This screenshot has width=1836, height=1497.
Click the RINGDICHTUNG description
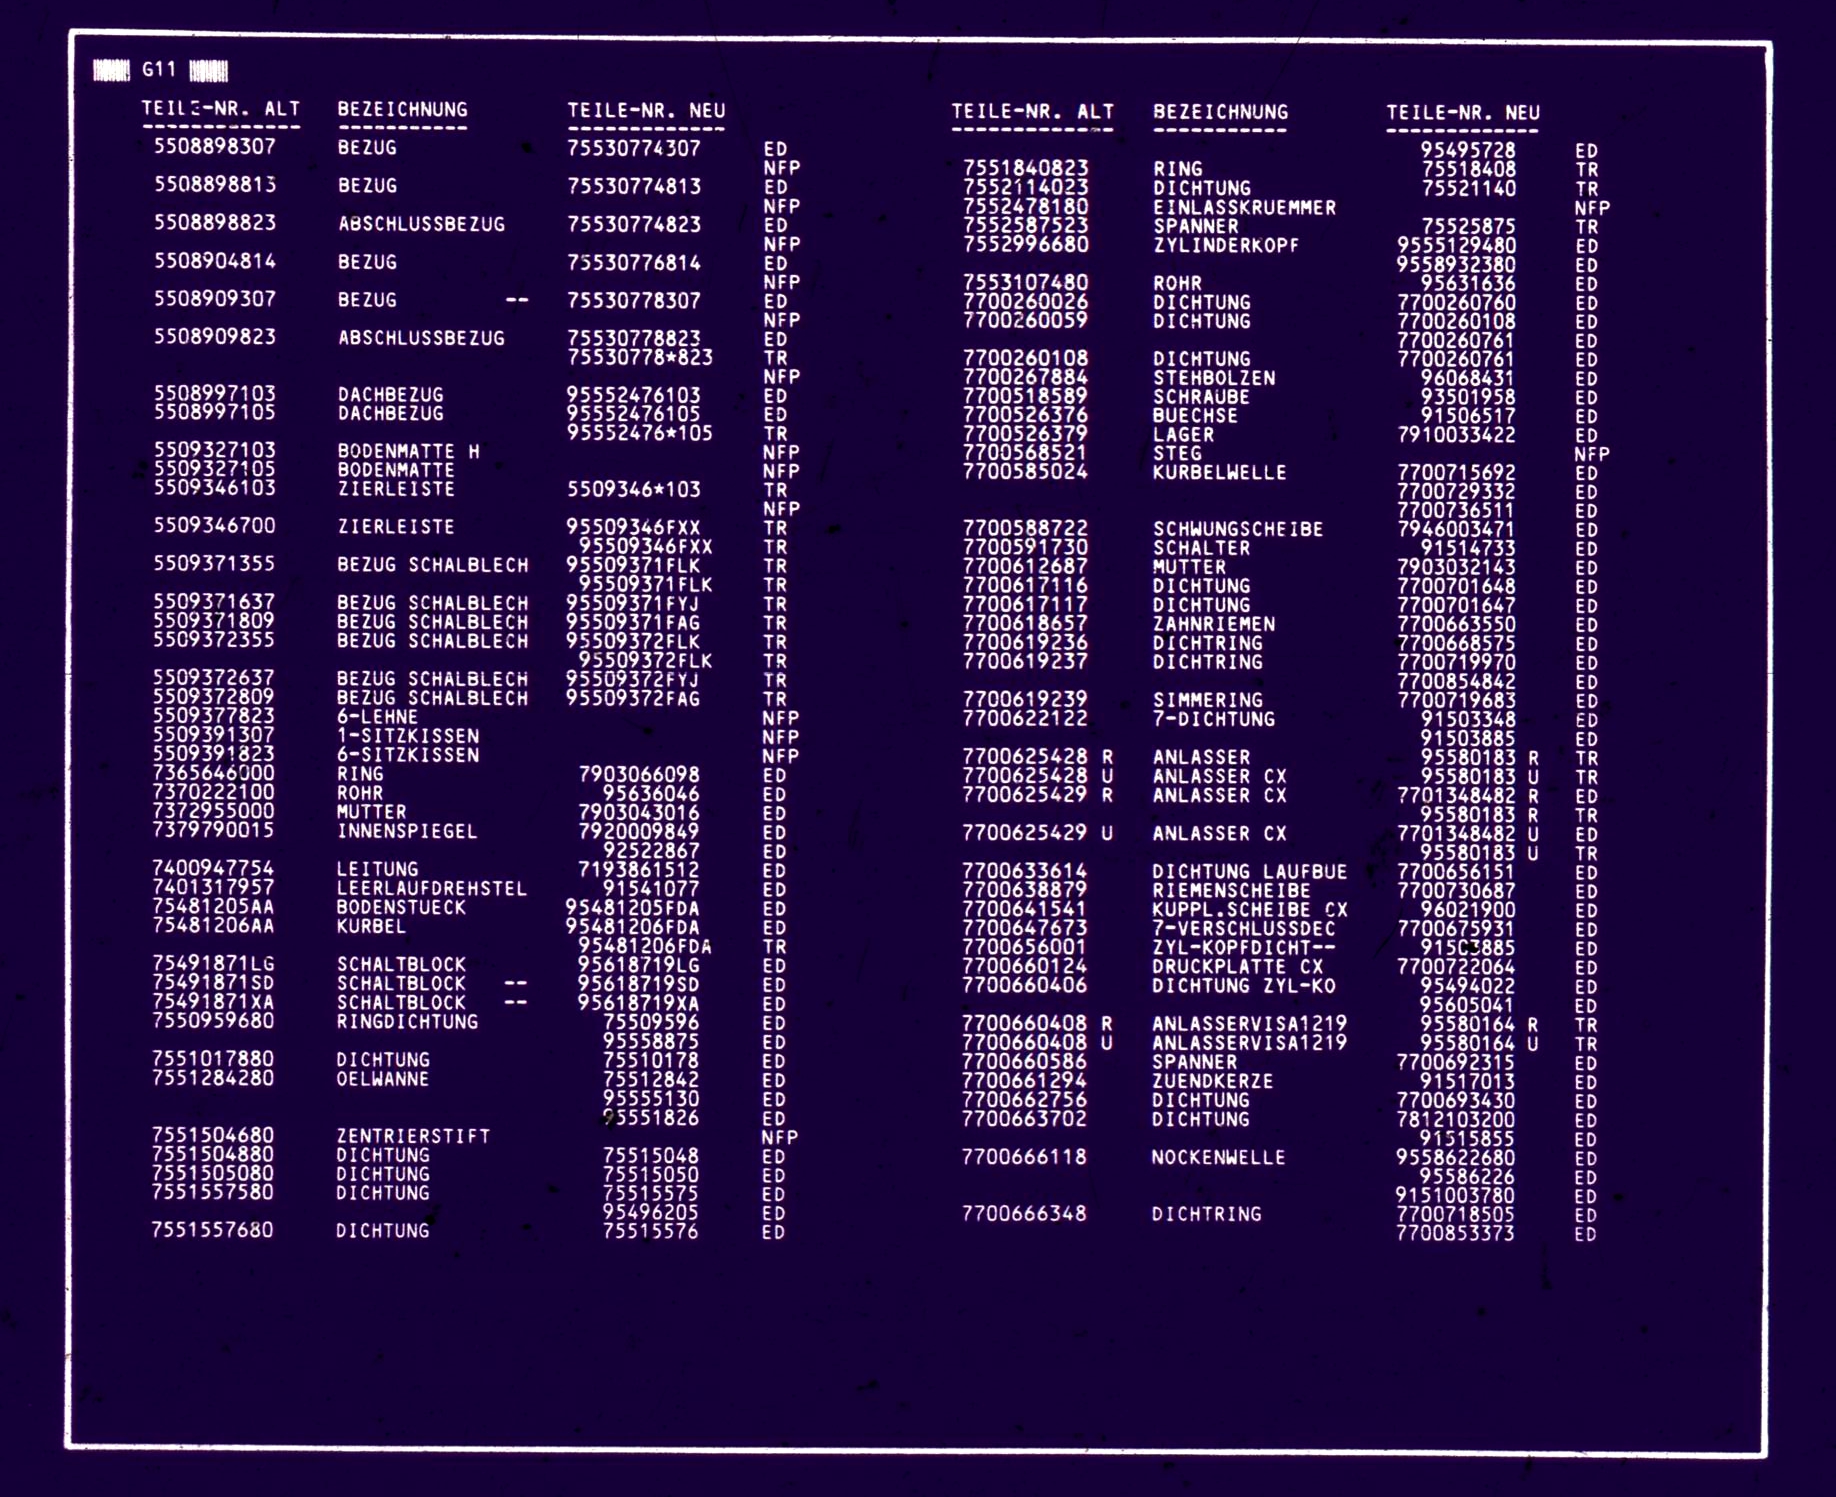coord(407,1022)
